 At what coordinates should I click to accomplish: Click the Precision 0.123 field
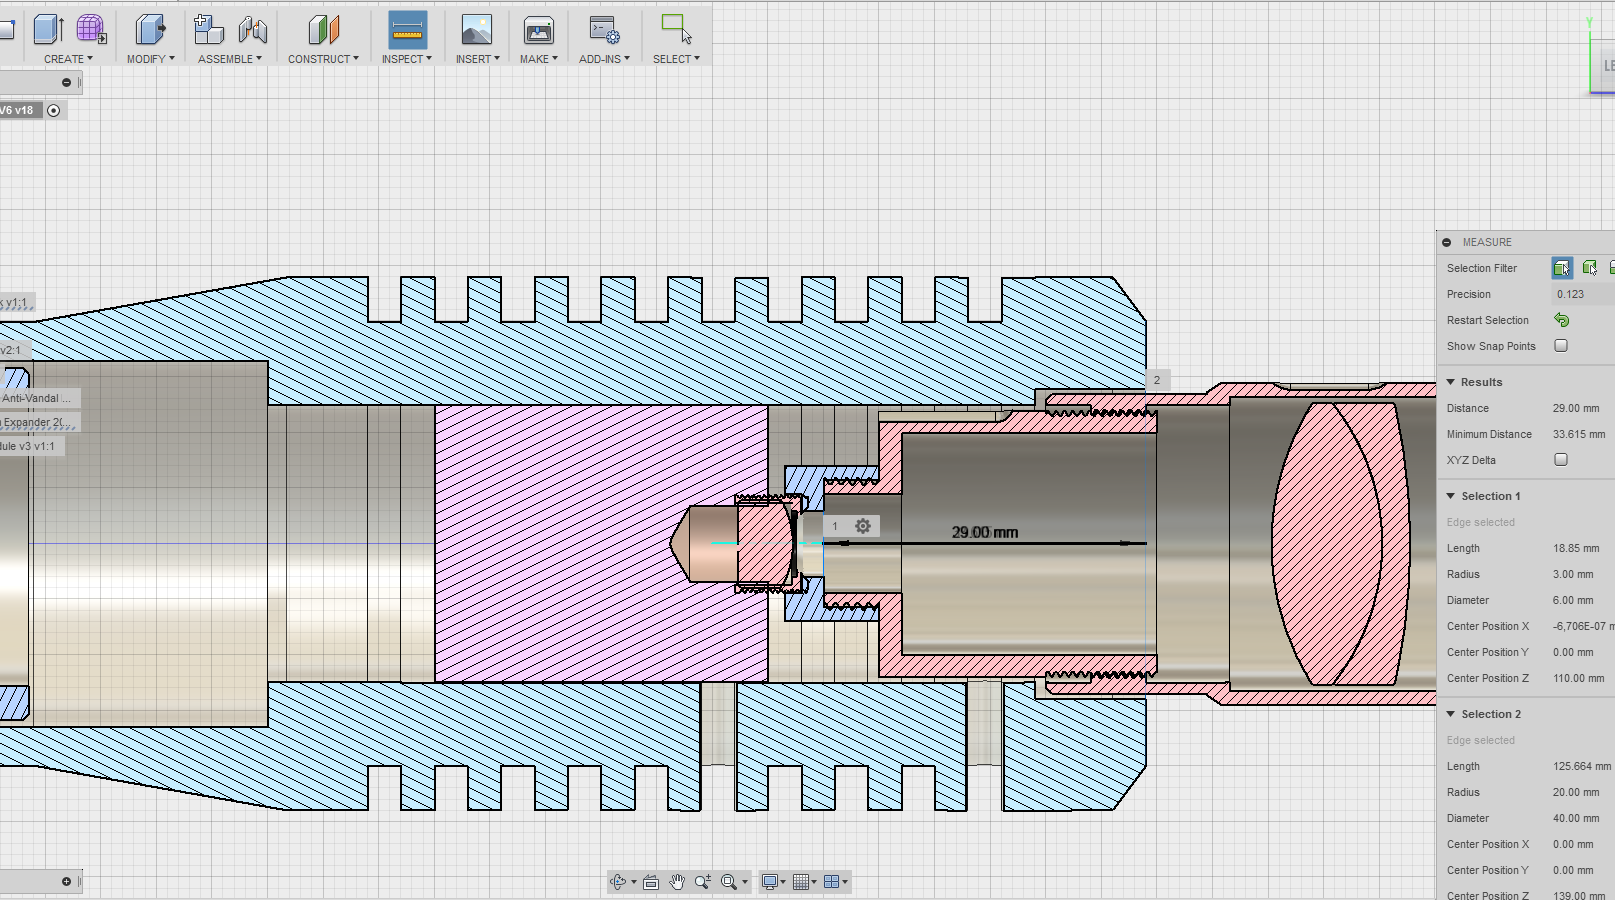click(1583, 294)
